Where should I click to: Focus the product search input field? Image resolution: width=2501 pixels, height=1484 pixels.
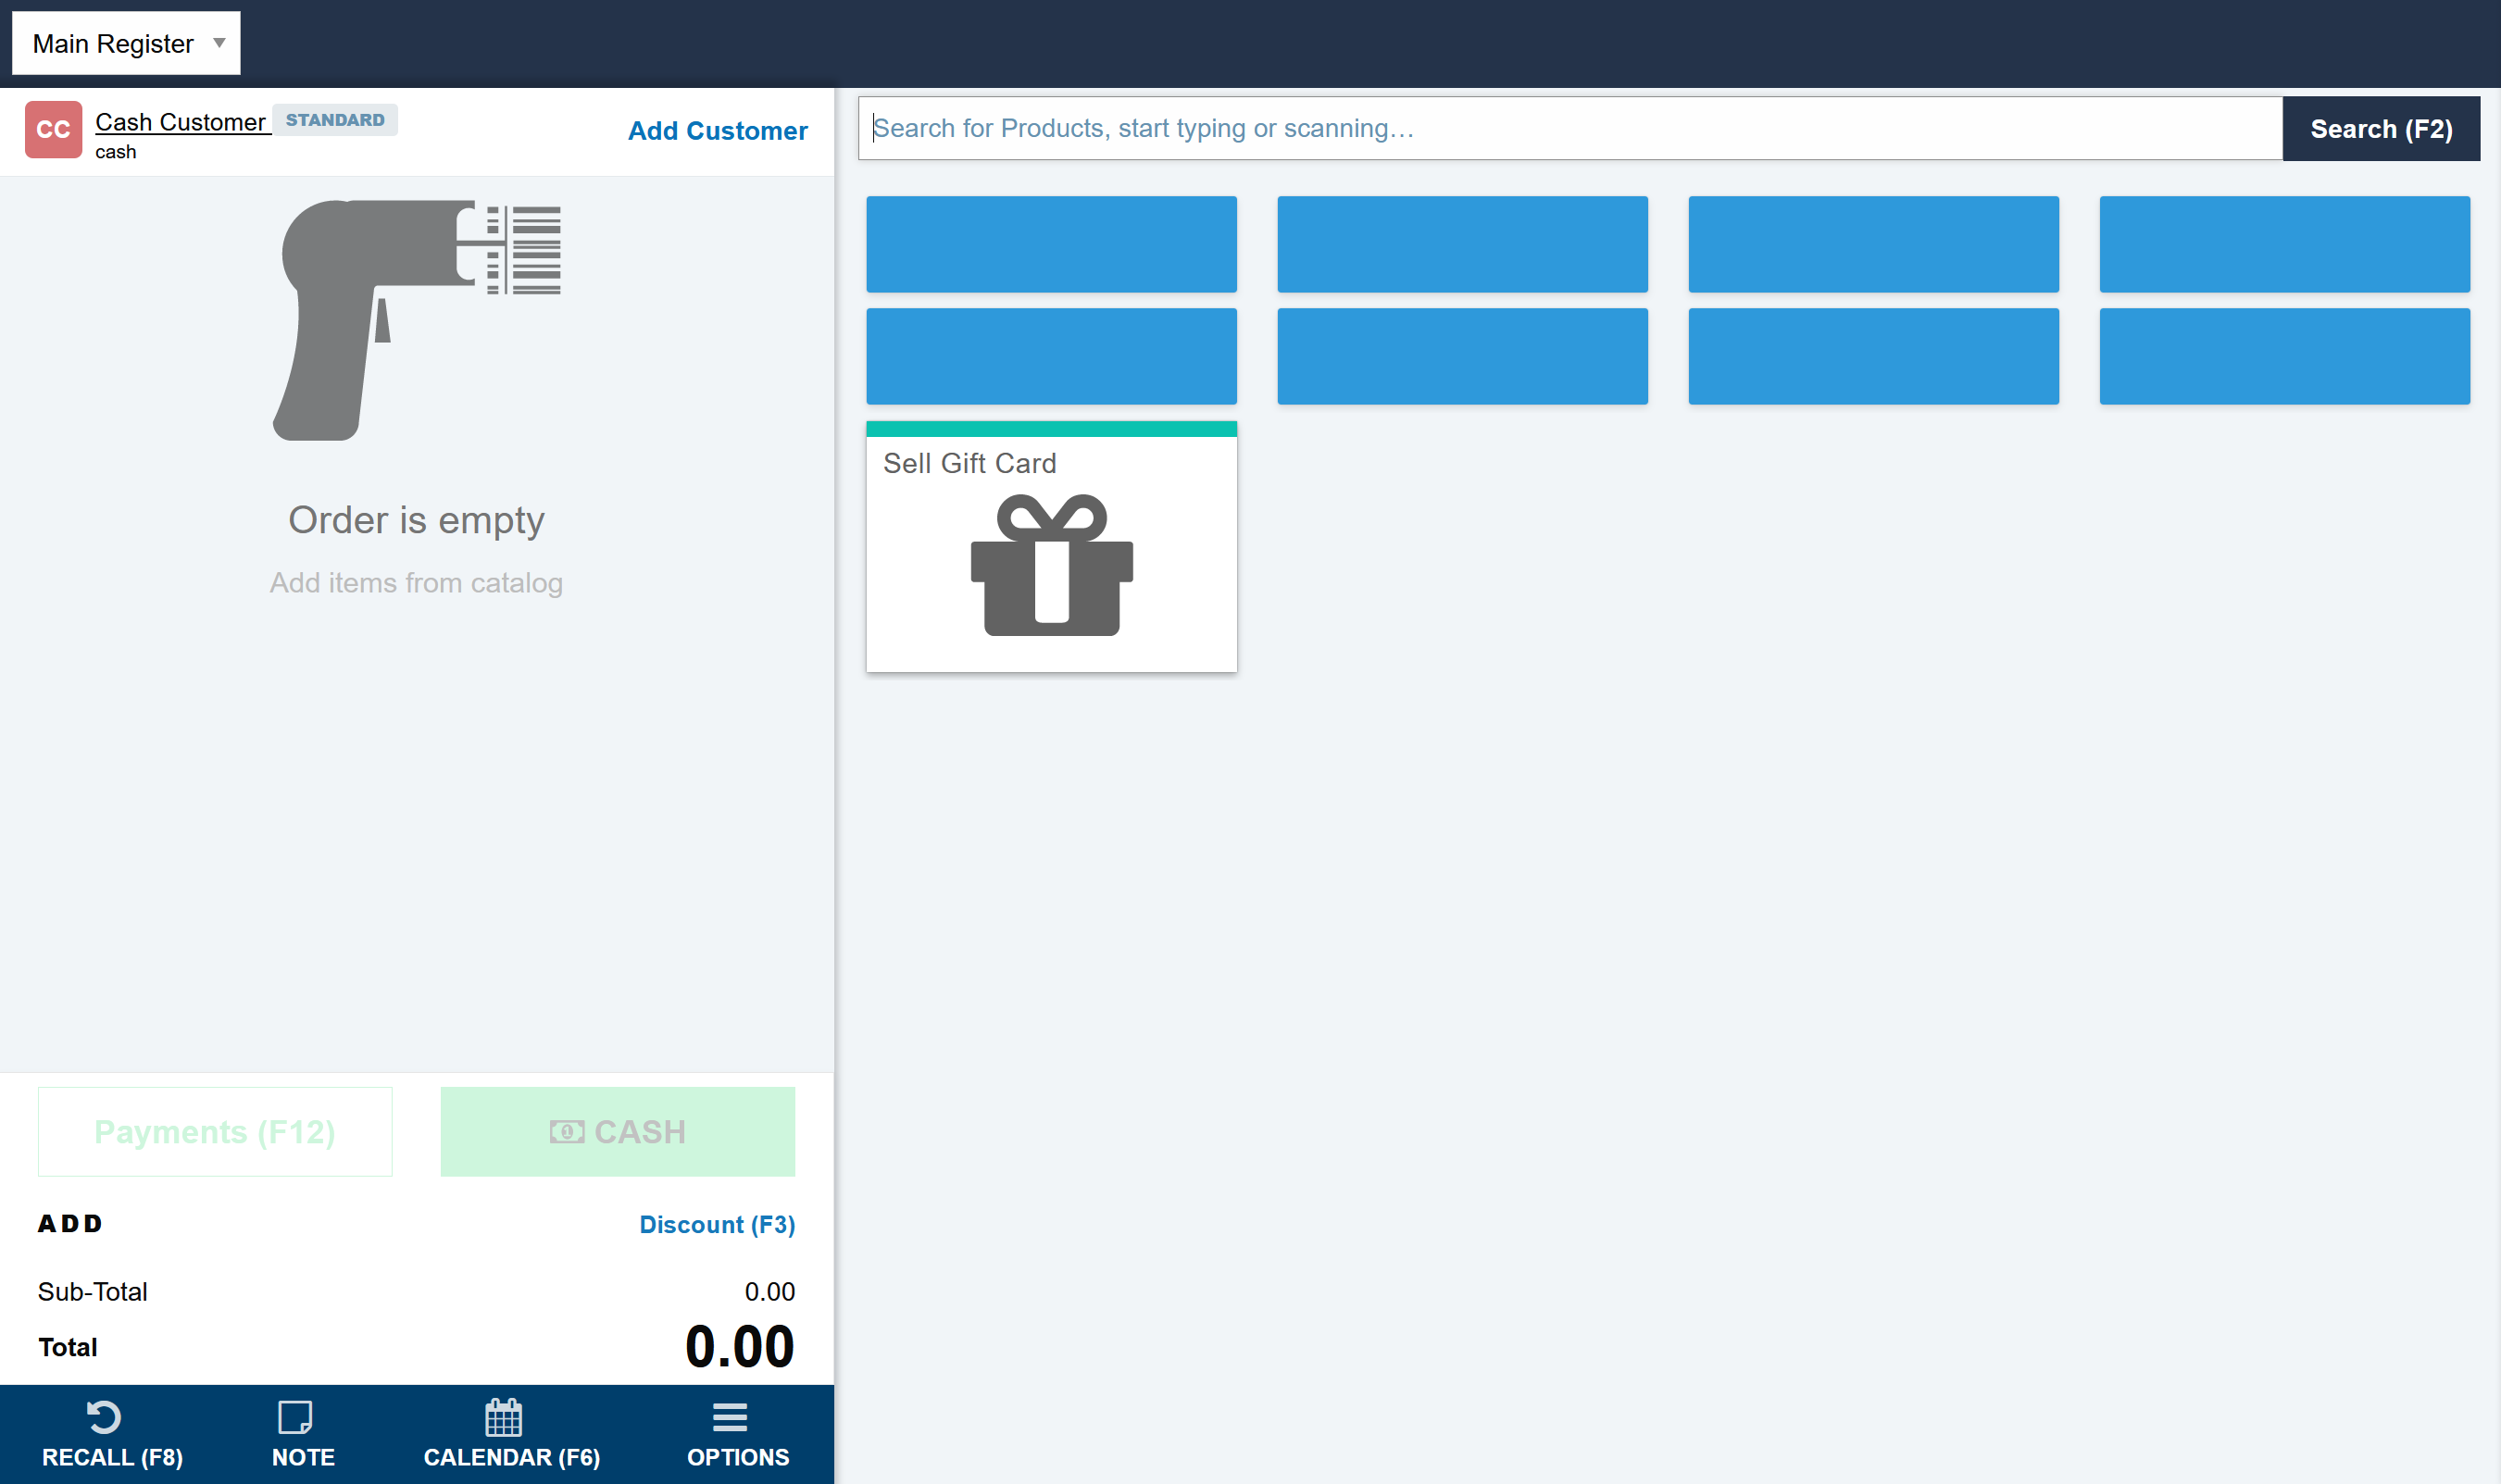[x=1569, y=129]
